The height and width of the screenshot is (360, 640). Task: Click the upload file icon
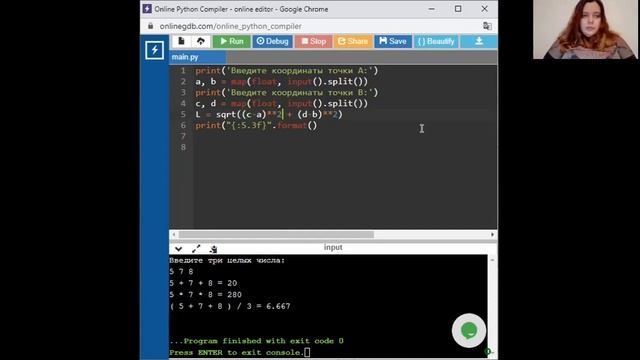click(x=200, y=41)
